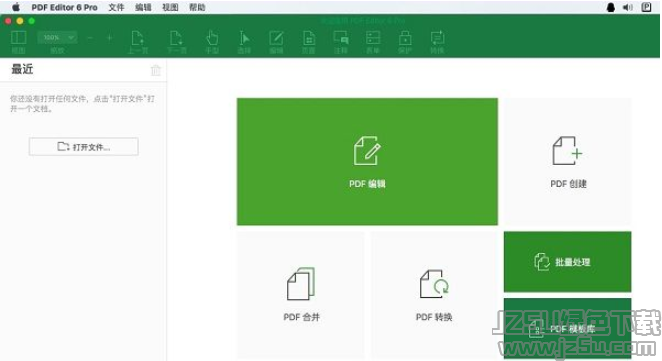Screen dimensions: 662x361
Task: Open the PDF Editor 6 Pro app menu
Action: 65,7
